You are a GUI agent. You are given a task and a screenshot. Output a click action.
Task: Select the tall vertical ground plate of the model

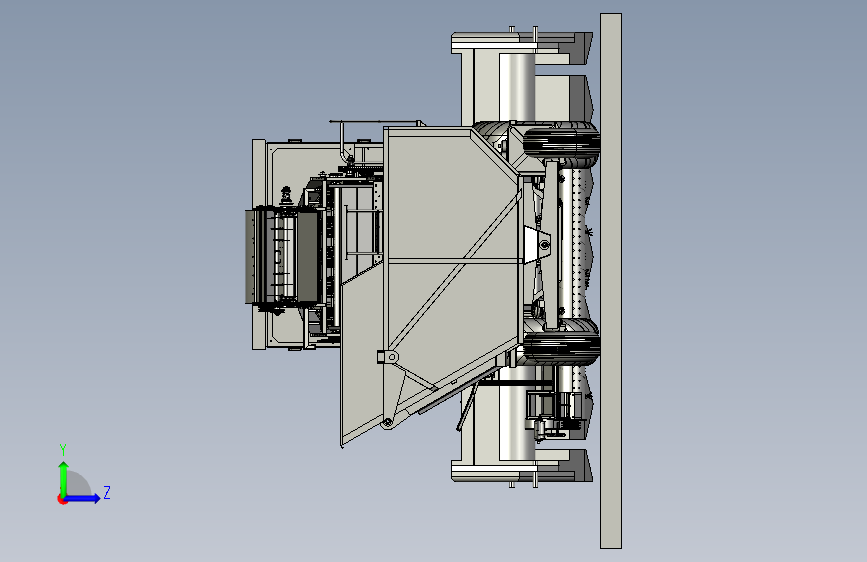tap(611, 281)
